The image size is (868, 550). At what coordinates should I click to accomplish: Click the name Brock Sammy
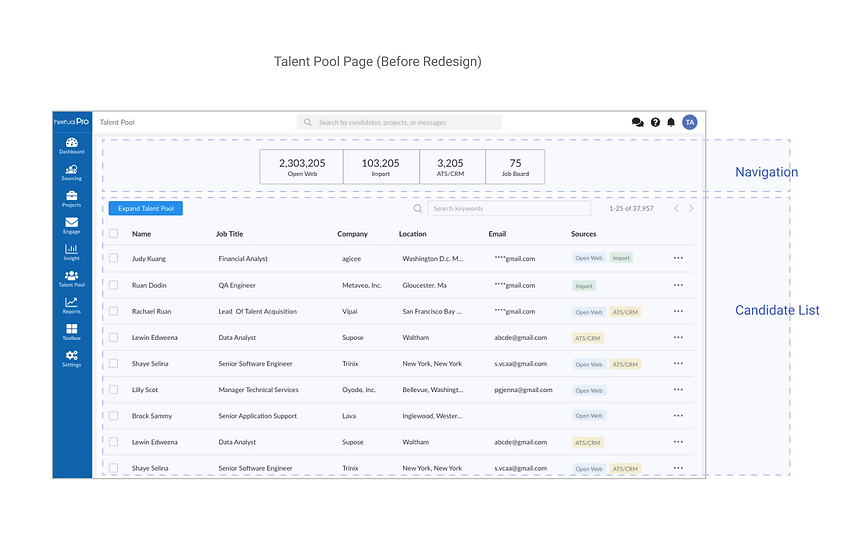(x=152, y=416)
